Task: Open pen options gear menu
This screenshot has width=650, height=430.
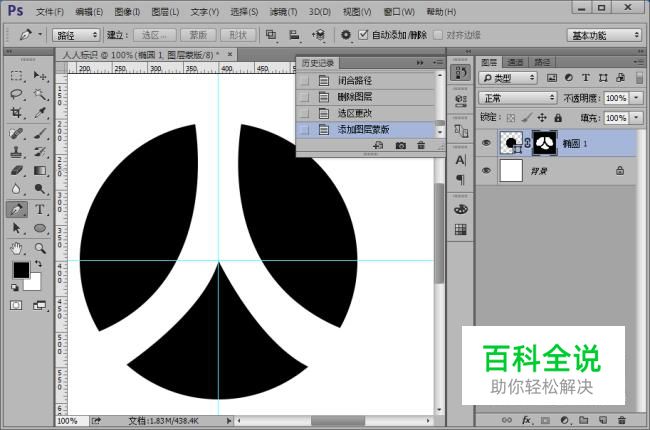Action: [346, 35]
